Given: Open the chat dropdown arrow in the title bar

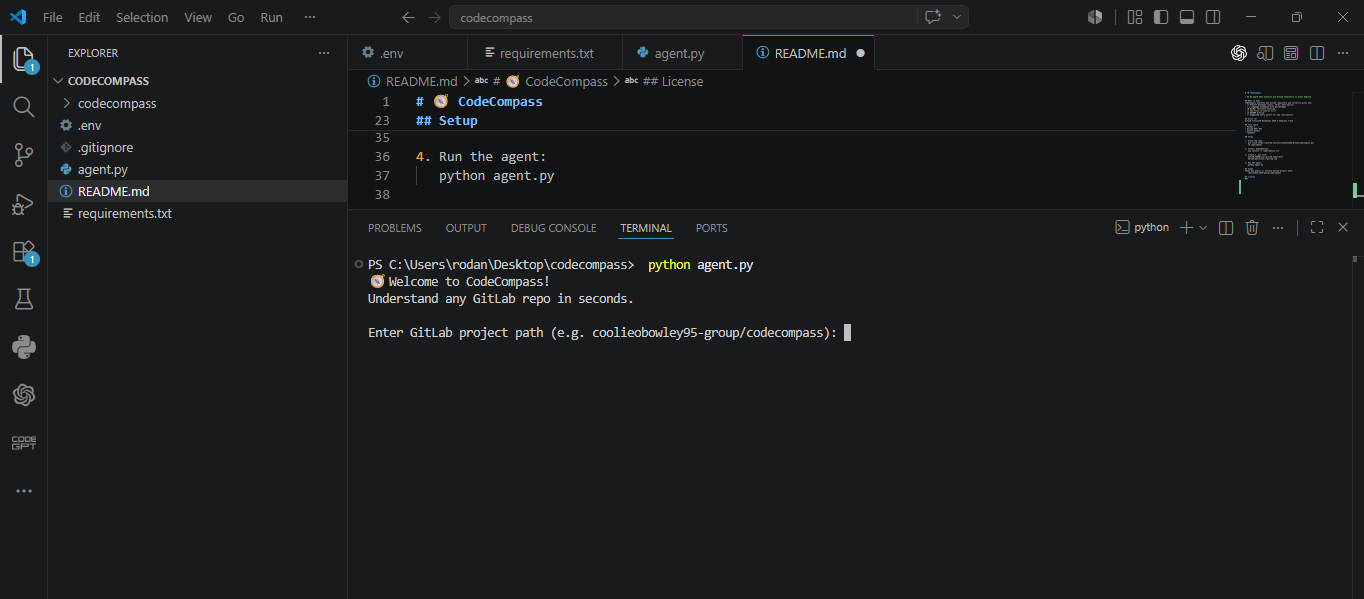Looking at the screenshot, I should pyautogui.click(x=957, y=17).
